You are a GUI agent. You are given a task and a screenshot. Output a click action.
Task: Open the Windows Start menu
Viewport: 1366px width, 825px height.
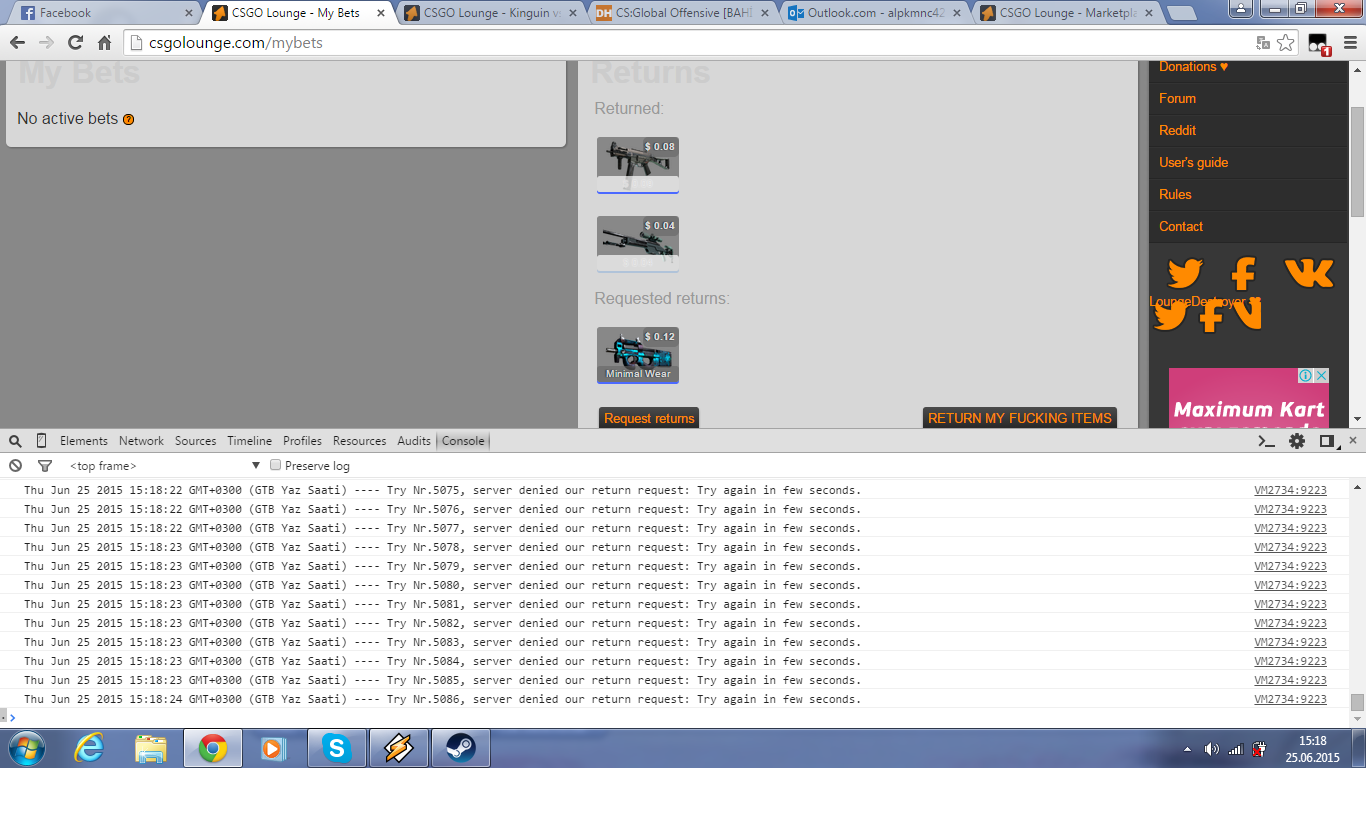[x=27, y=748]
